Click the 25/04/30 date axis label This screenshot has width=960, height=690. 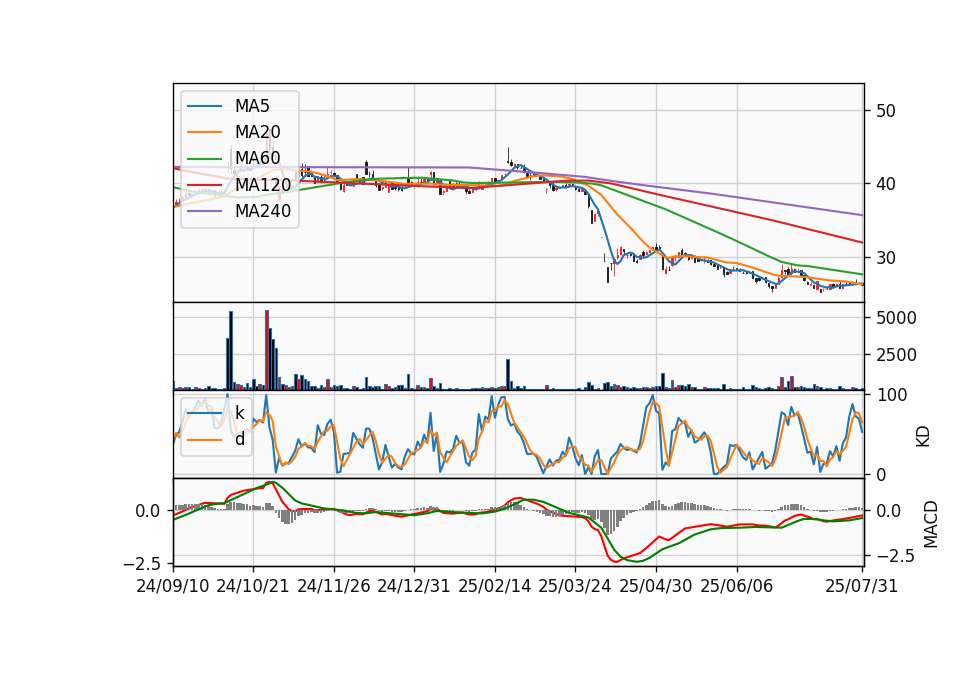(656, 586)
